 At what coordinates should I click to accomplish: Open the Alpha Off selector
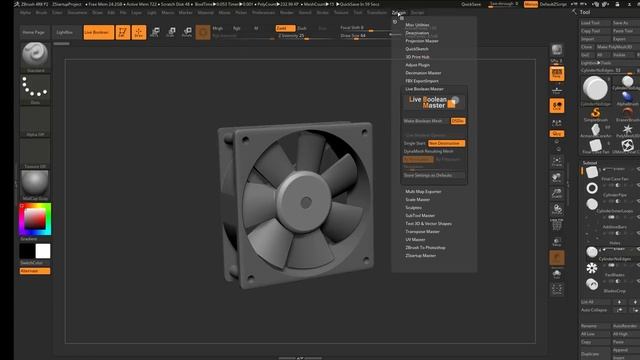coord(35,121)
